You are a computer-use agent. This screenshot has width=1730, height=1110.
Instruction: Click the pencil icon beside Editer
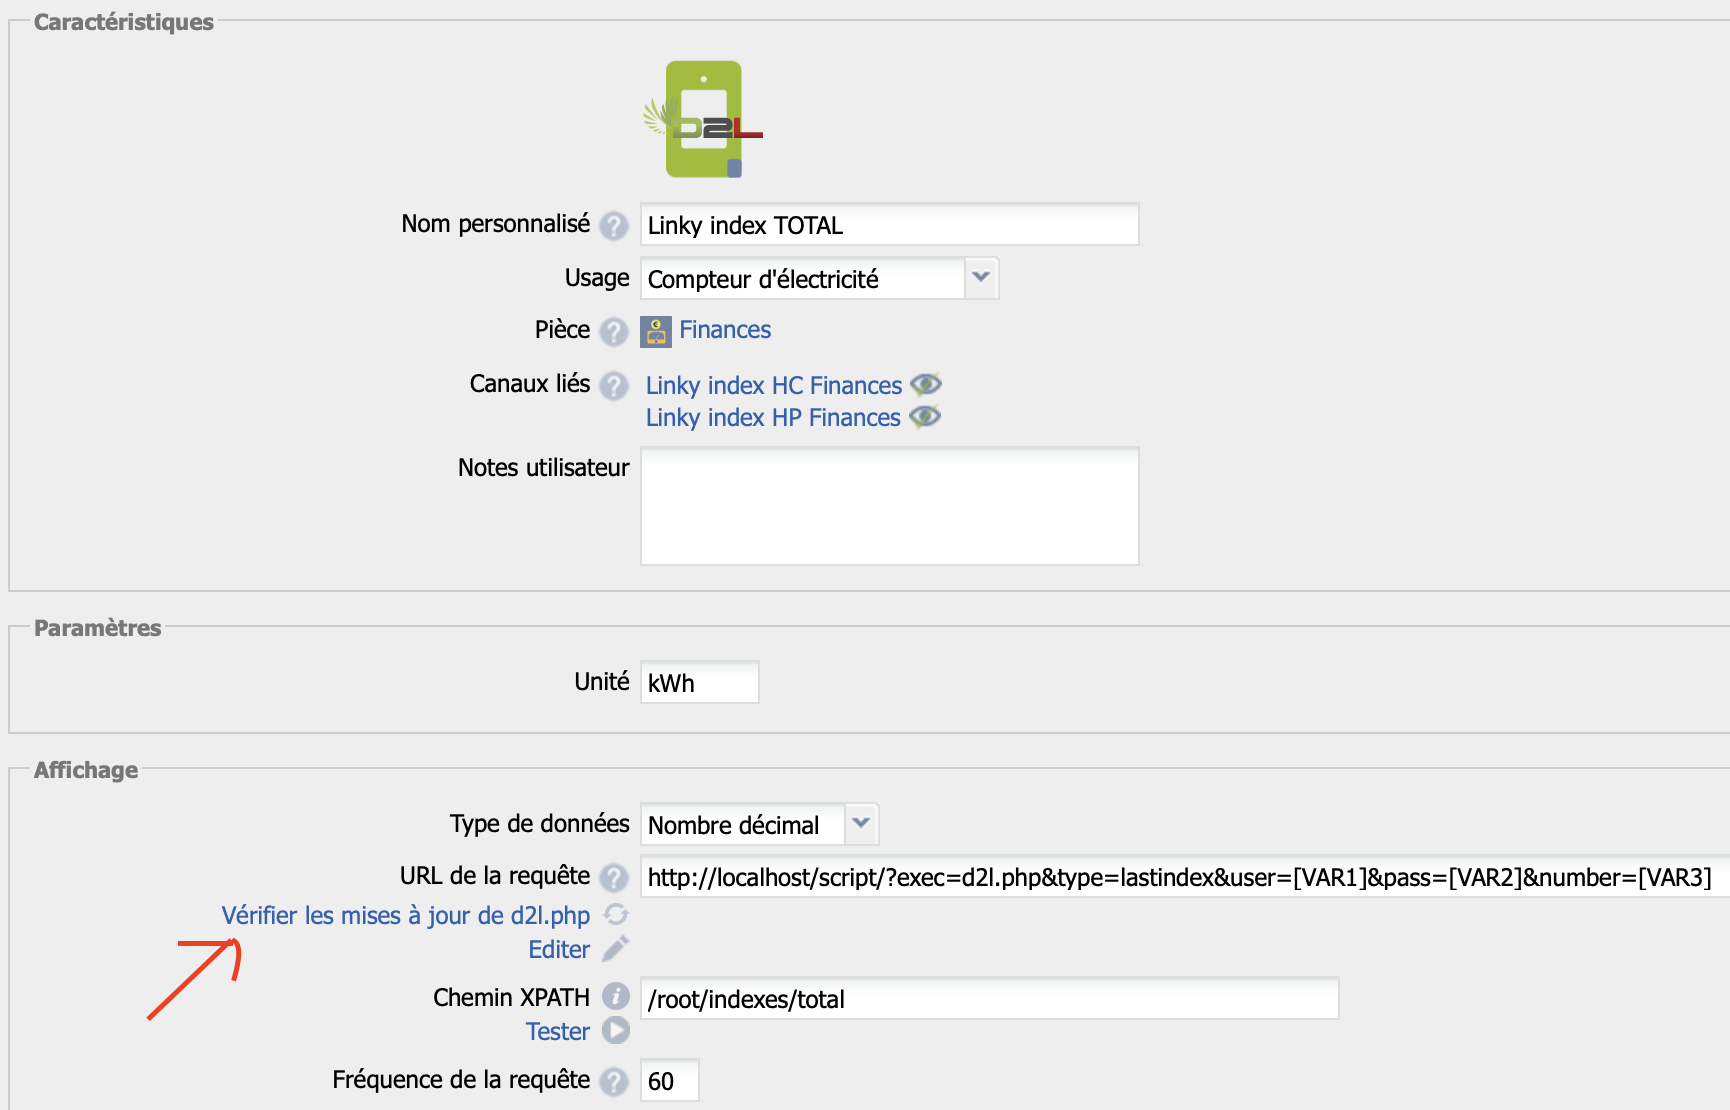tap(616, 948)
